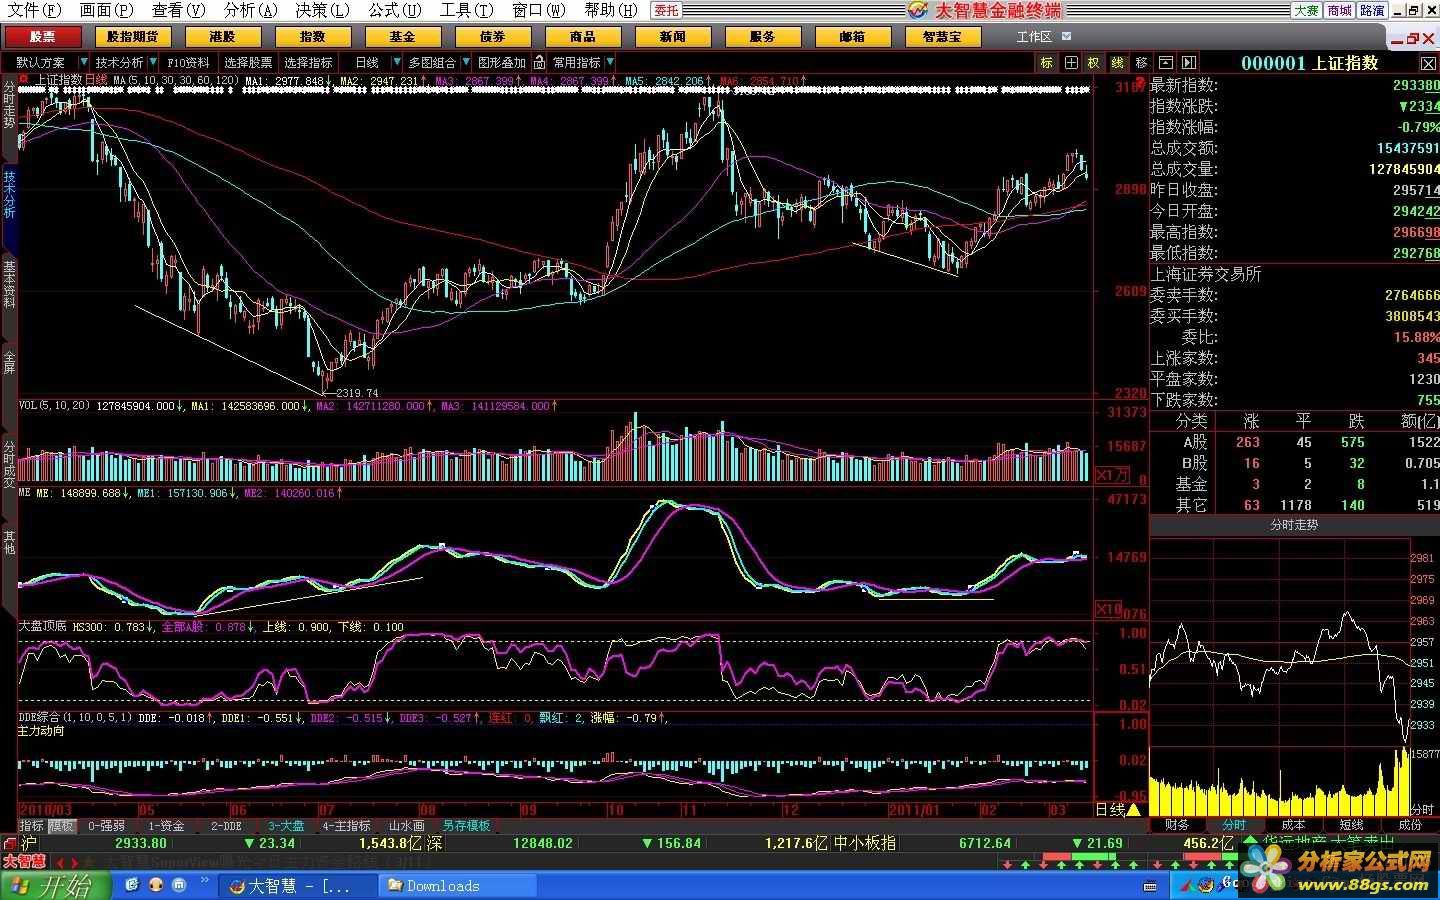Select the 债券 main tab

tap(493, 36)
